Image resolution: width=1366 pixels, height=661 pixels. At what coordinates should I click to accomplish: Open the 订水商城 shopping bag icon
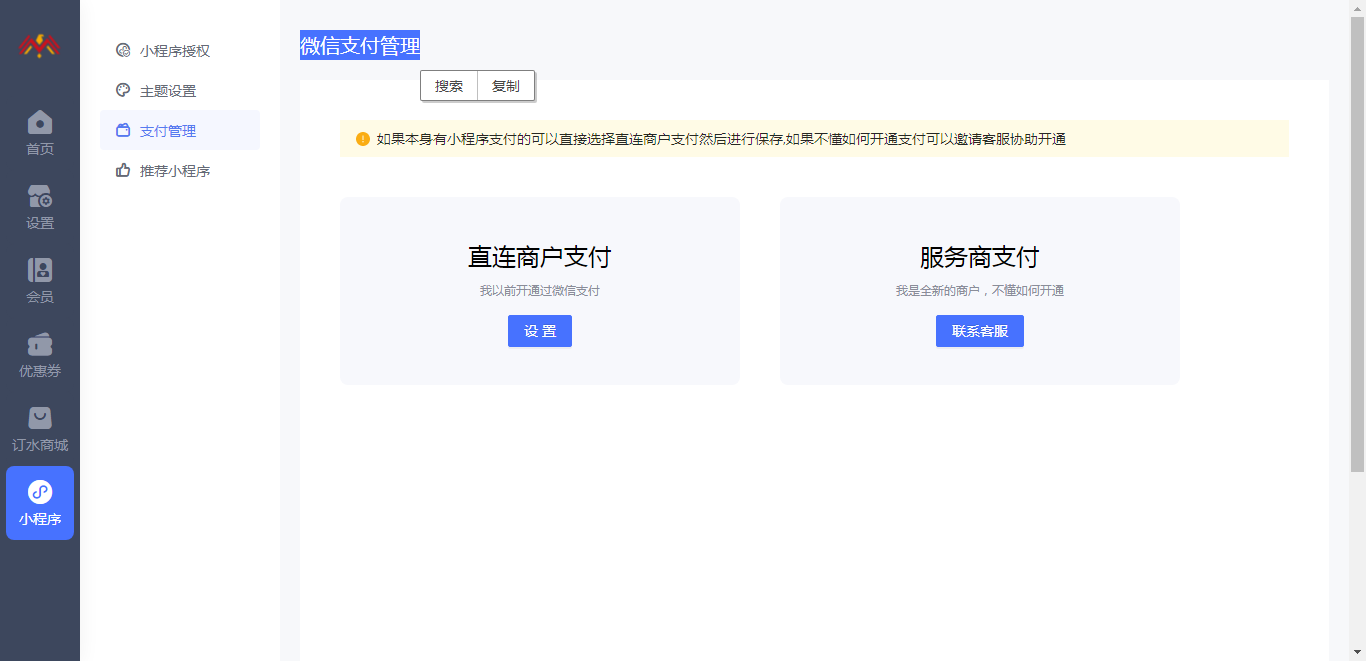coord(40,418)
